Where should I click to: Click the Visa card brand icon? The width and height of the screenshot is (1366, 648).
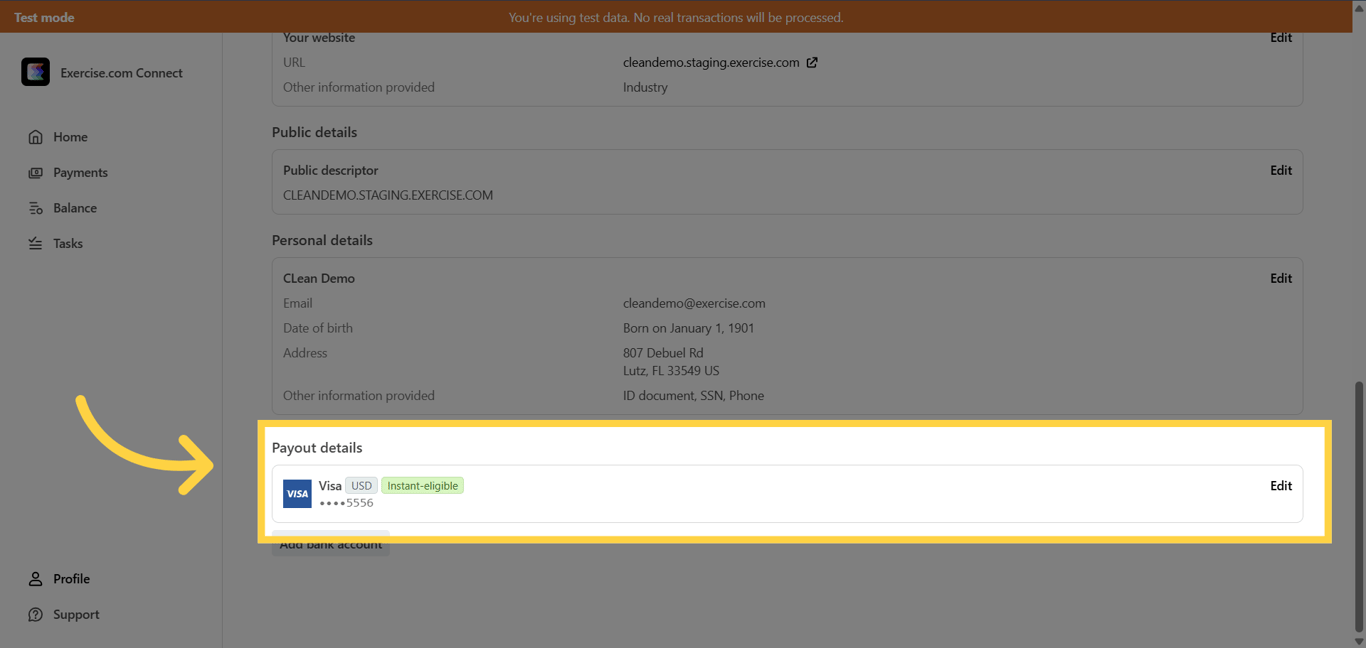pos(297,493)
